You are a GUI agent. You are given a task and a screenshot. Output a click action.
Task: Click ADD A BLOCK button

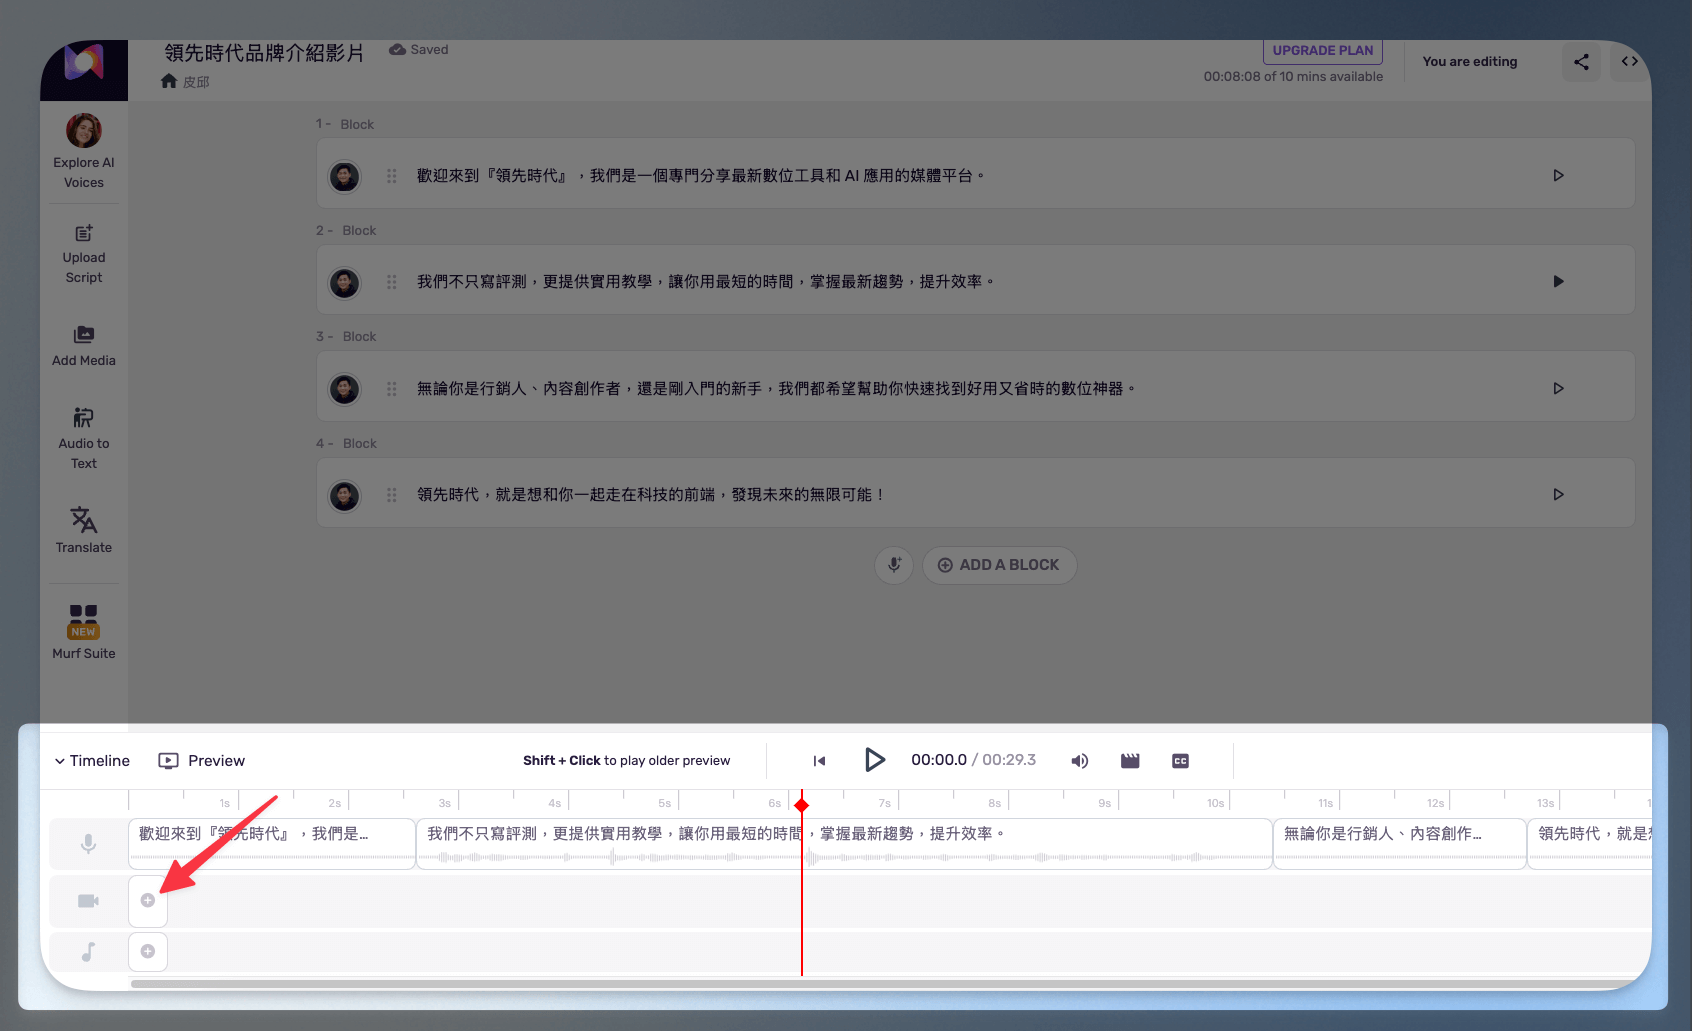(x=999, y=565)
